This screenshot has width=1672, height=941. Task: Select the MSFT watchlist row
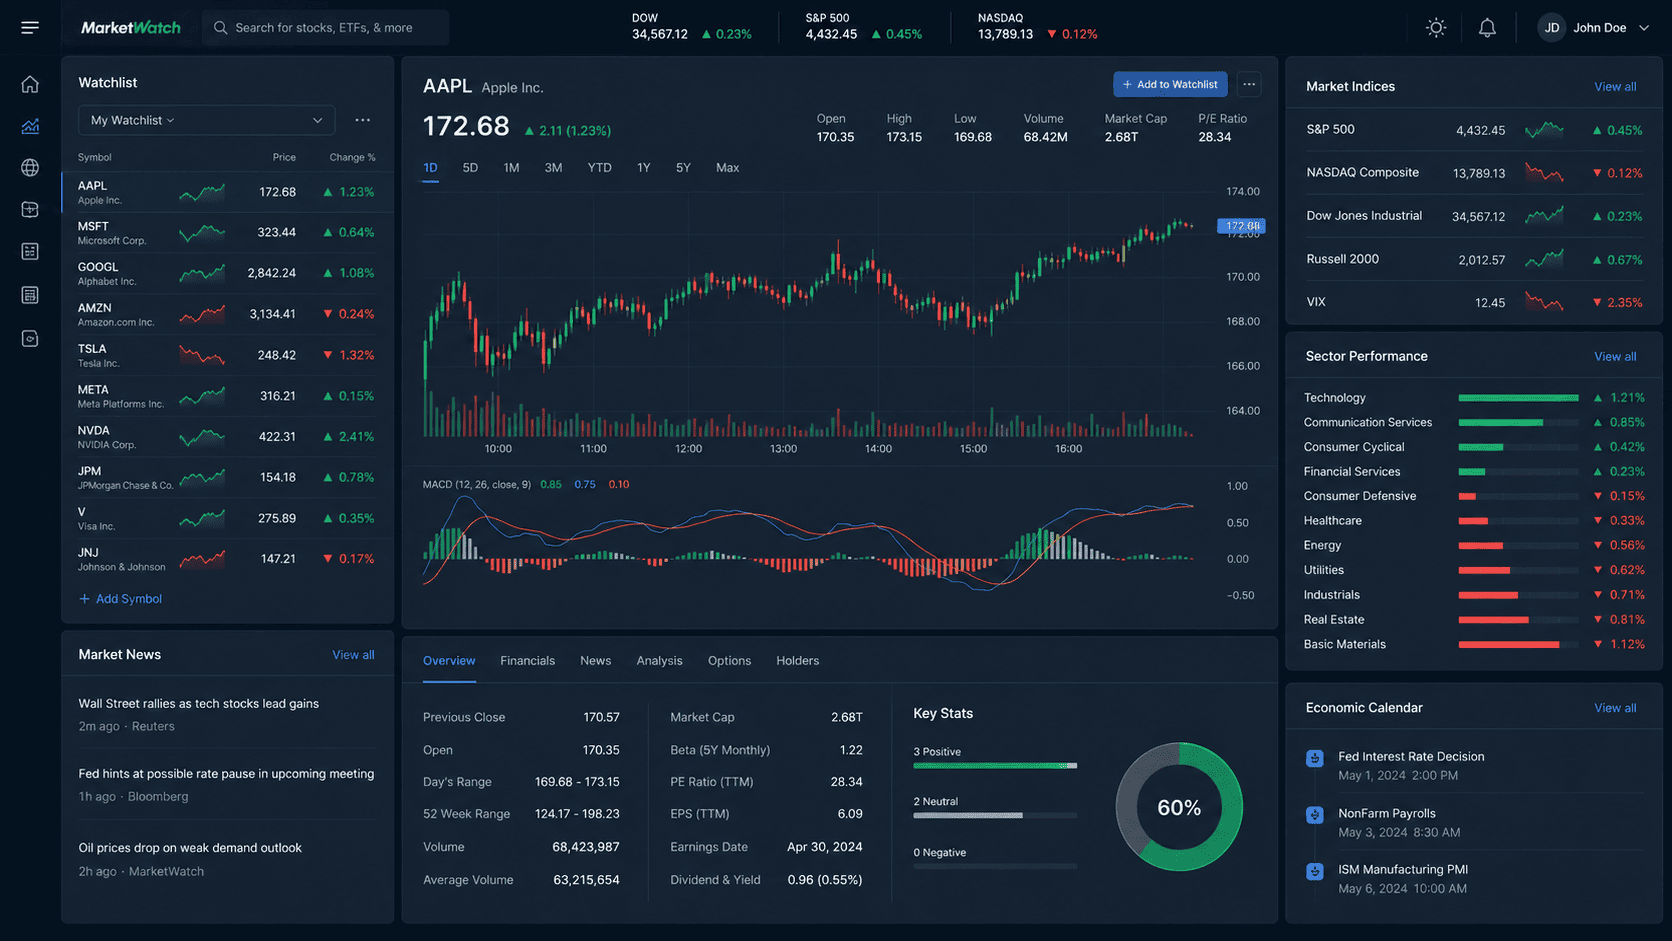[x=227, y=233]
